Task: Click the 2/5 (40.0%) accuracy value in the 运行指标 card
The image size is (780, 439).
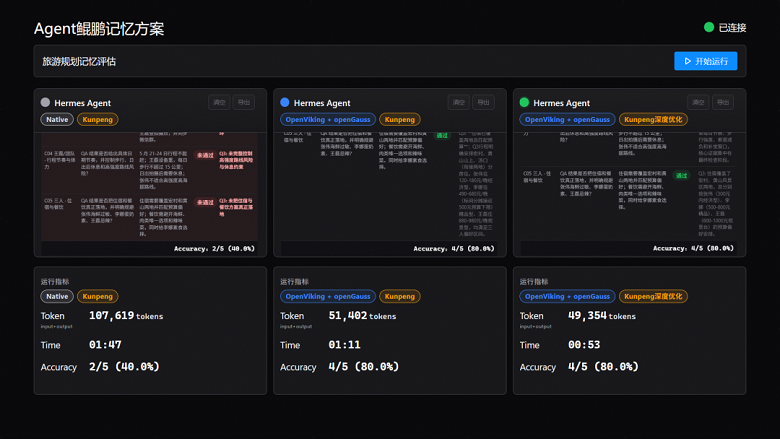Action: (124, 366)
